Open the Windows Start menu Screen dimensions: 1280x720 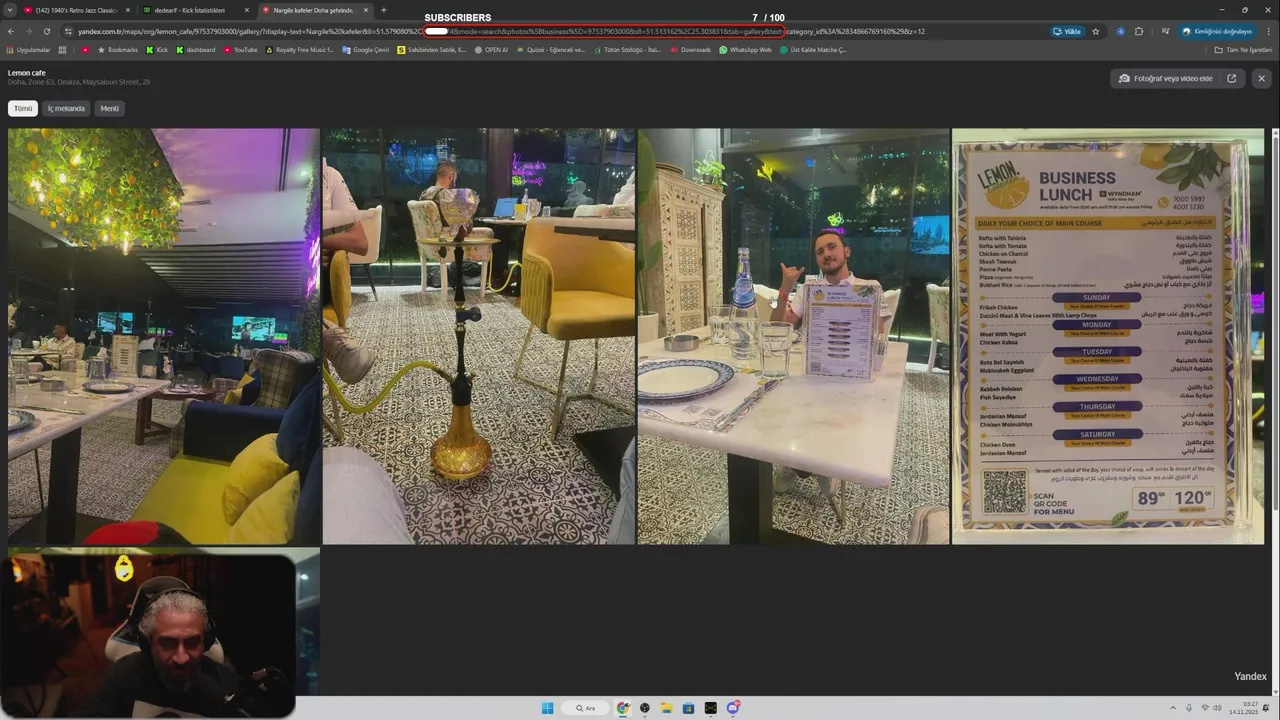pos(547,708)
